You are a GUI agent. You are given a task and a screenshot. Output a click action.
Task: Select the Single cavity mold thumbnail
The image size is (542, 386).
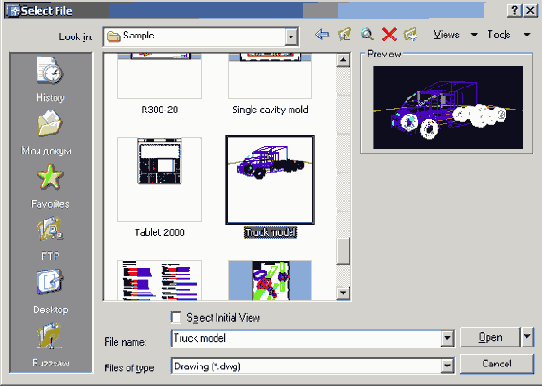coord(270,76)
